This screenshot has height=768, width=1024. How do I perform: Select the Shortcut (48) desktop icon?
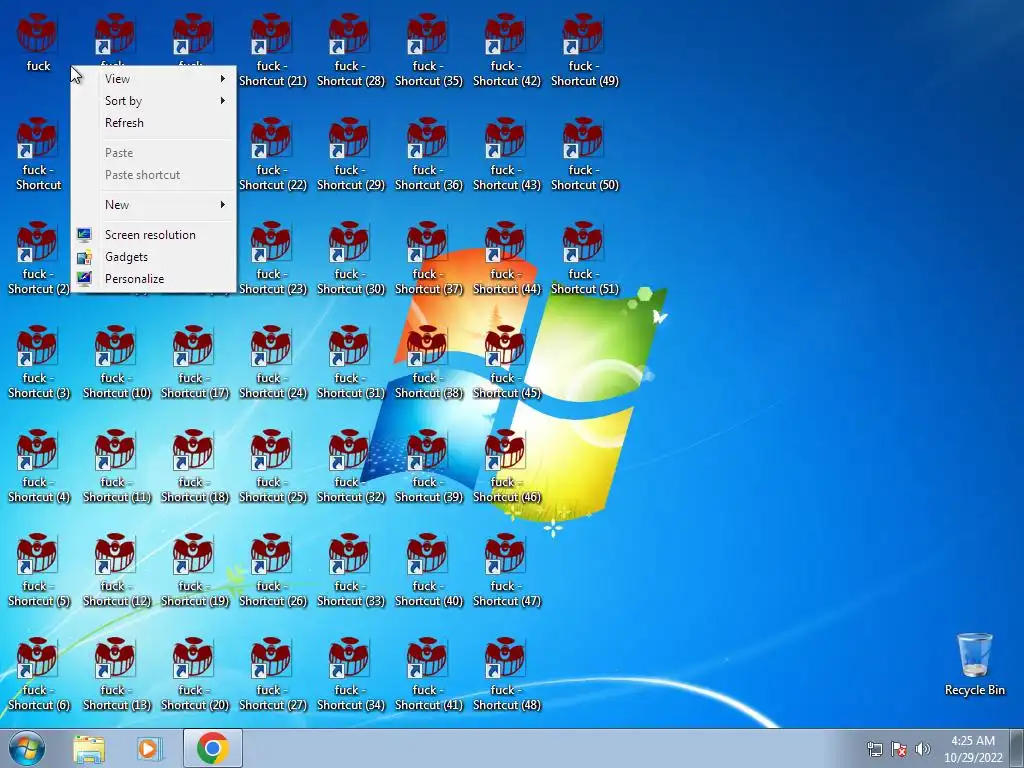(507, 675)
